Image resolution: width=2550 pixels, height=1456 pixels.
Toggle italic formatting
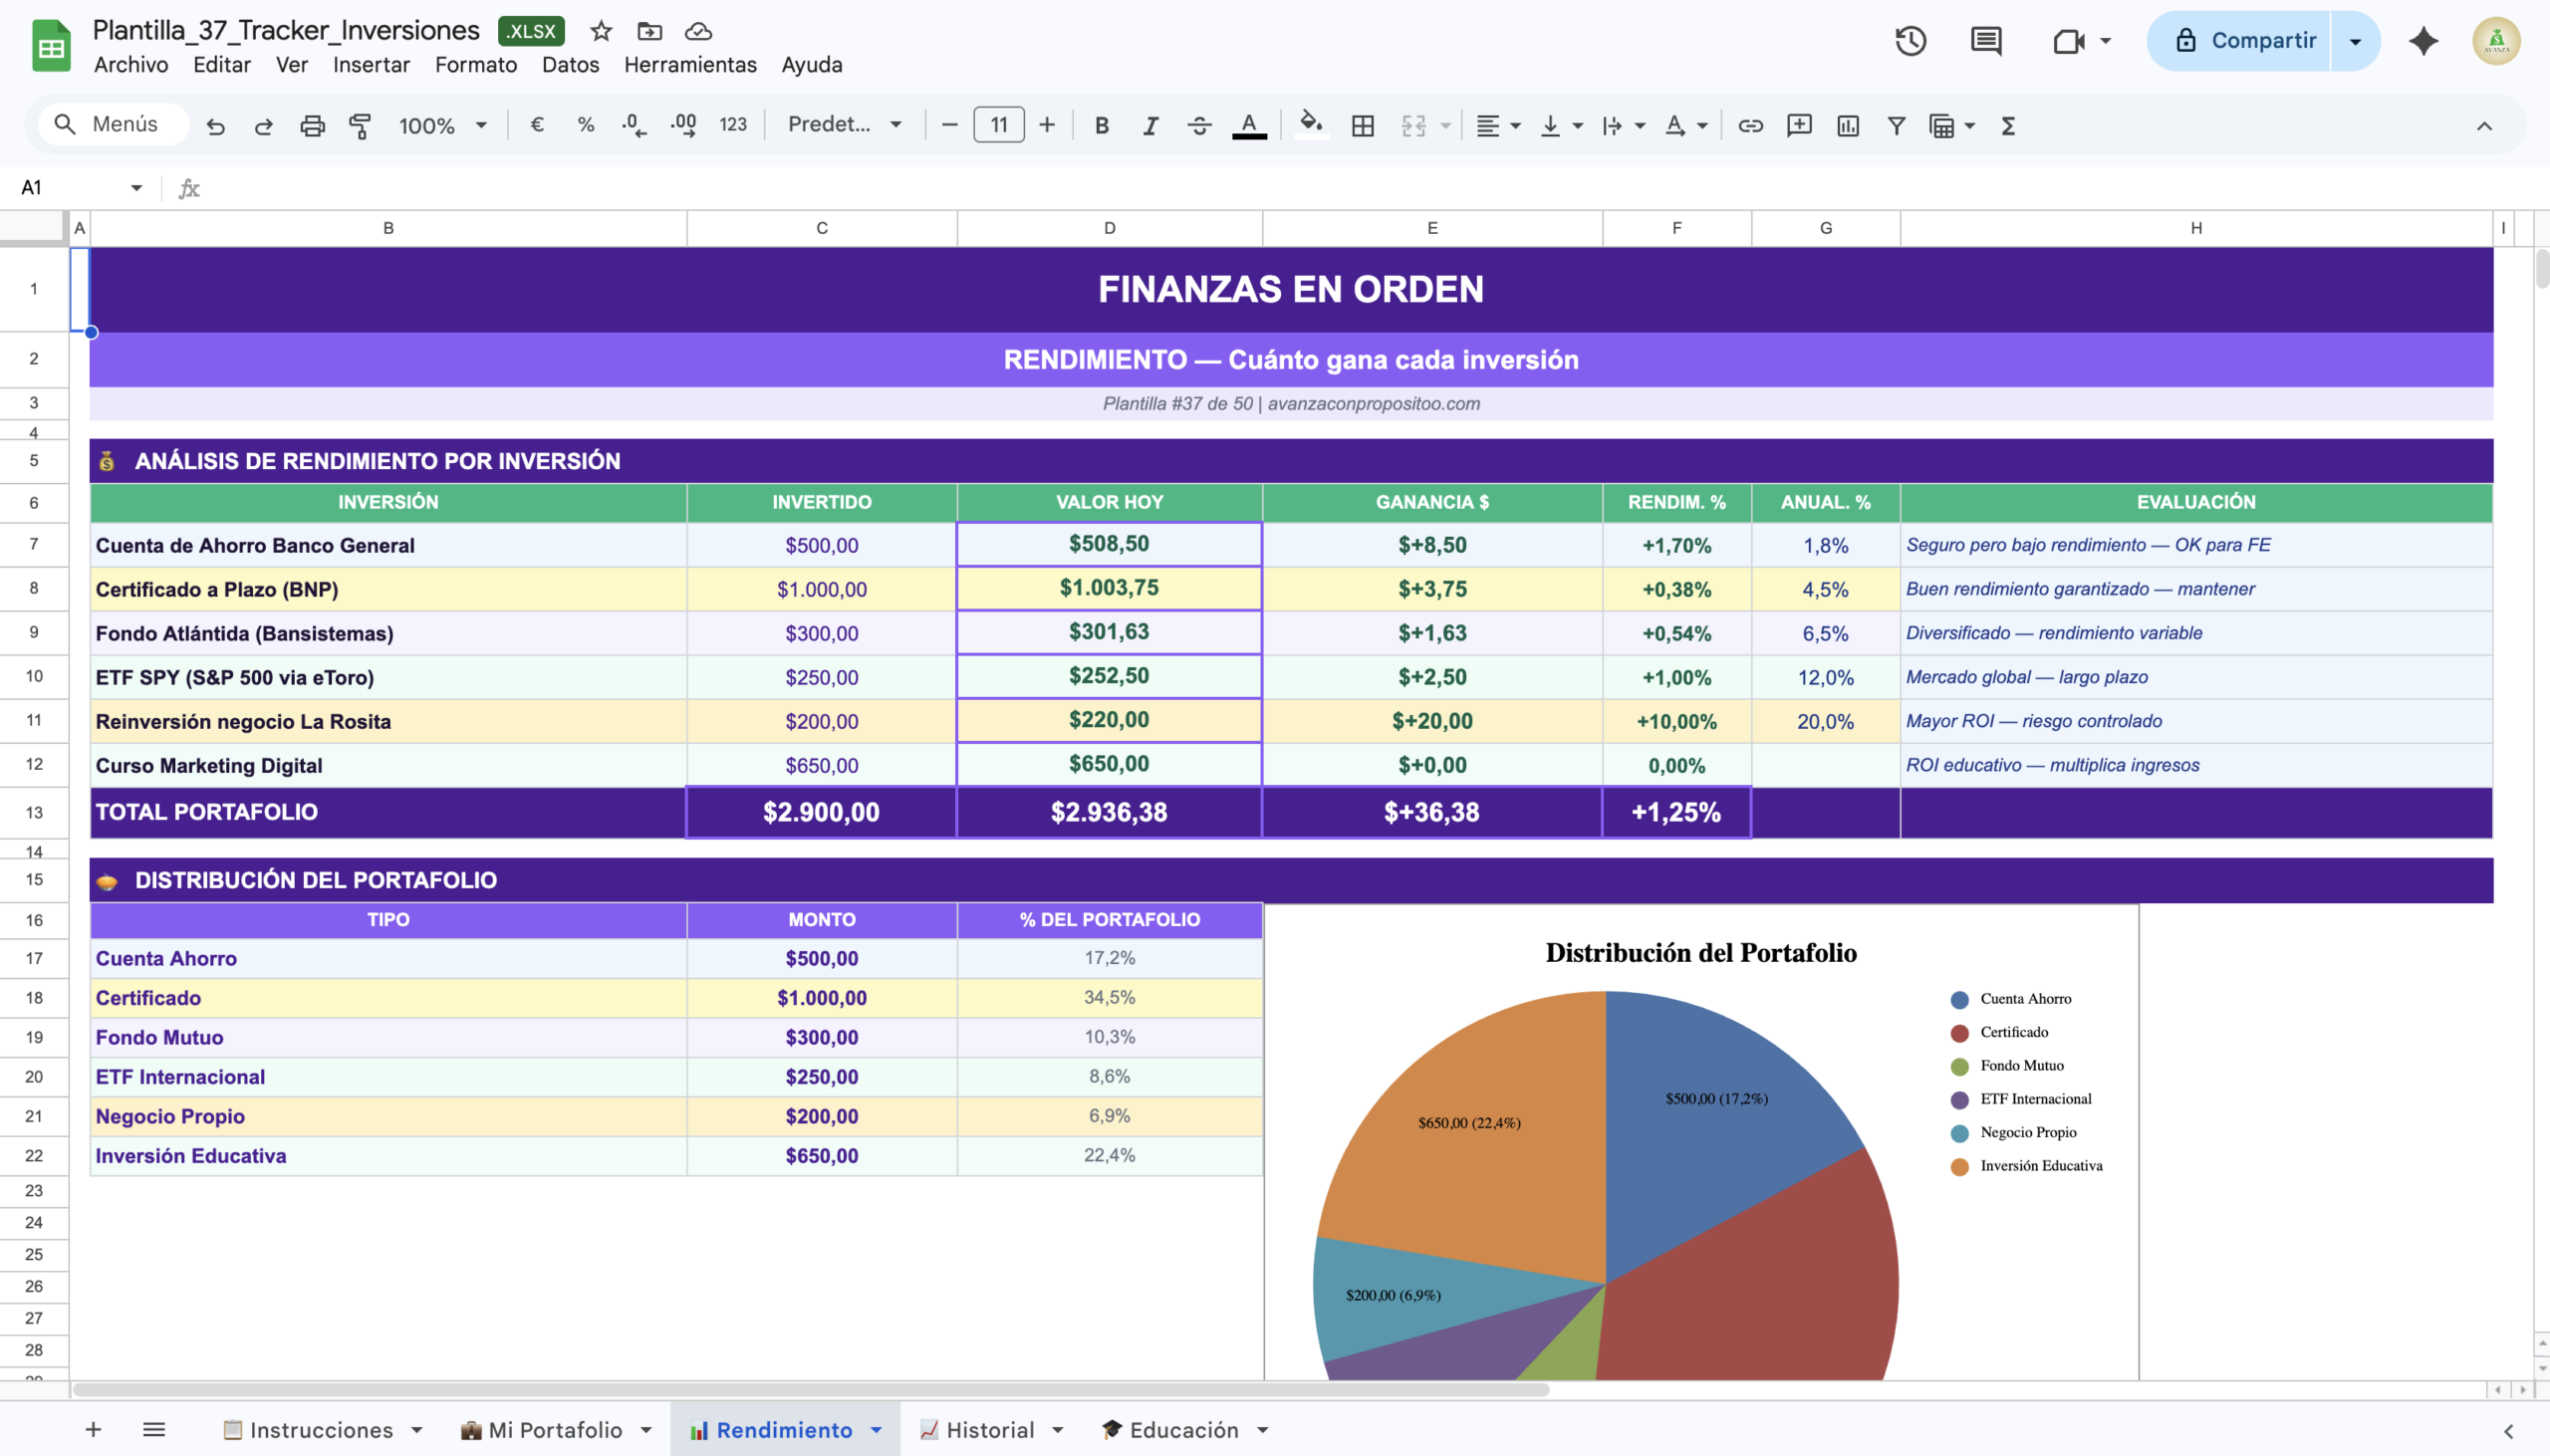1150,125
